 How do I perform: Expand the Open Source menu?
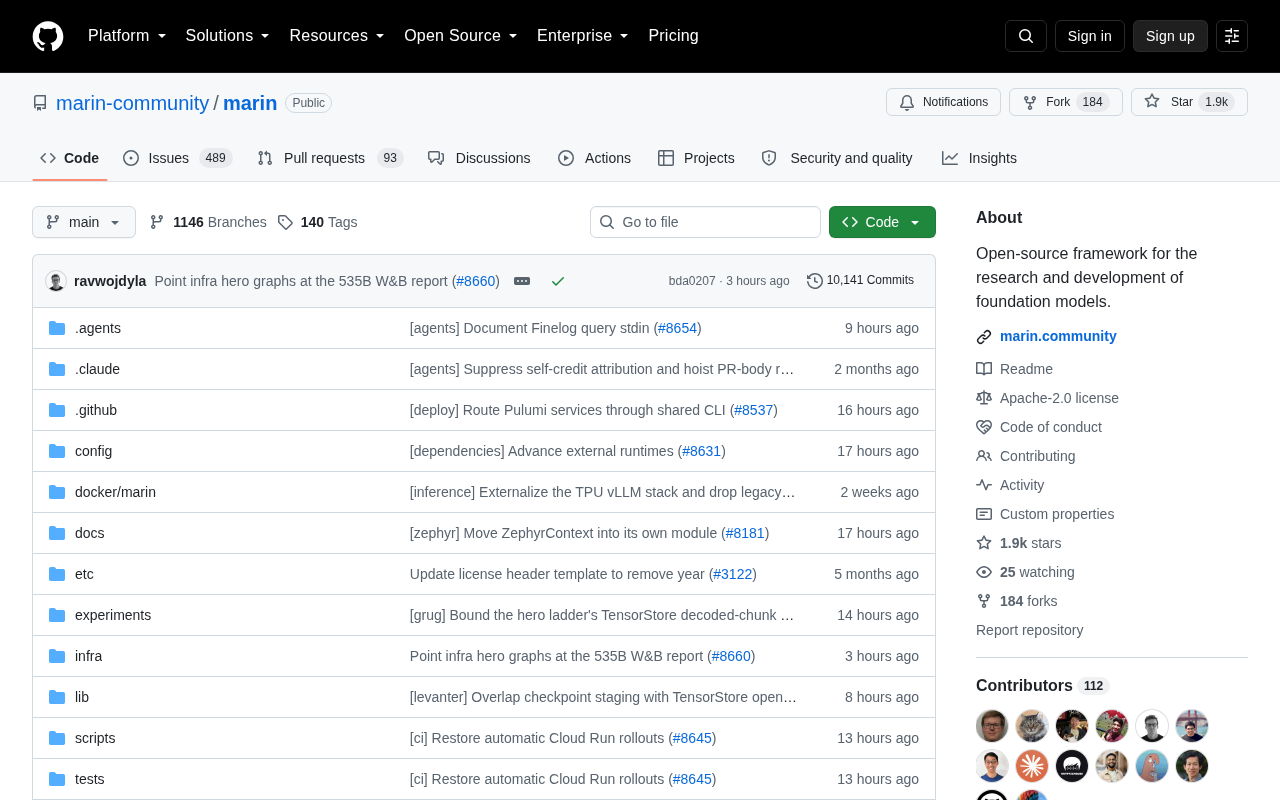(x=461, y=36)
